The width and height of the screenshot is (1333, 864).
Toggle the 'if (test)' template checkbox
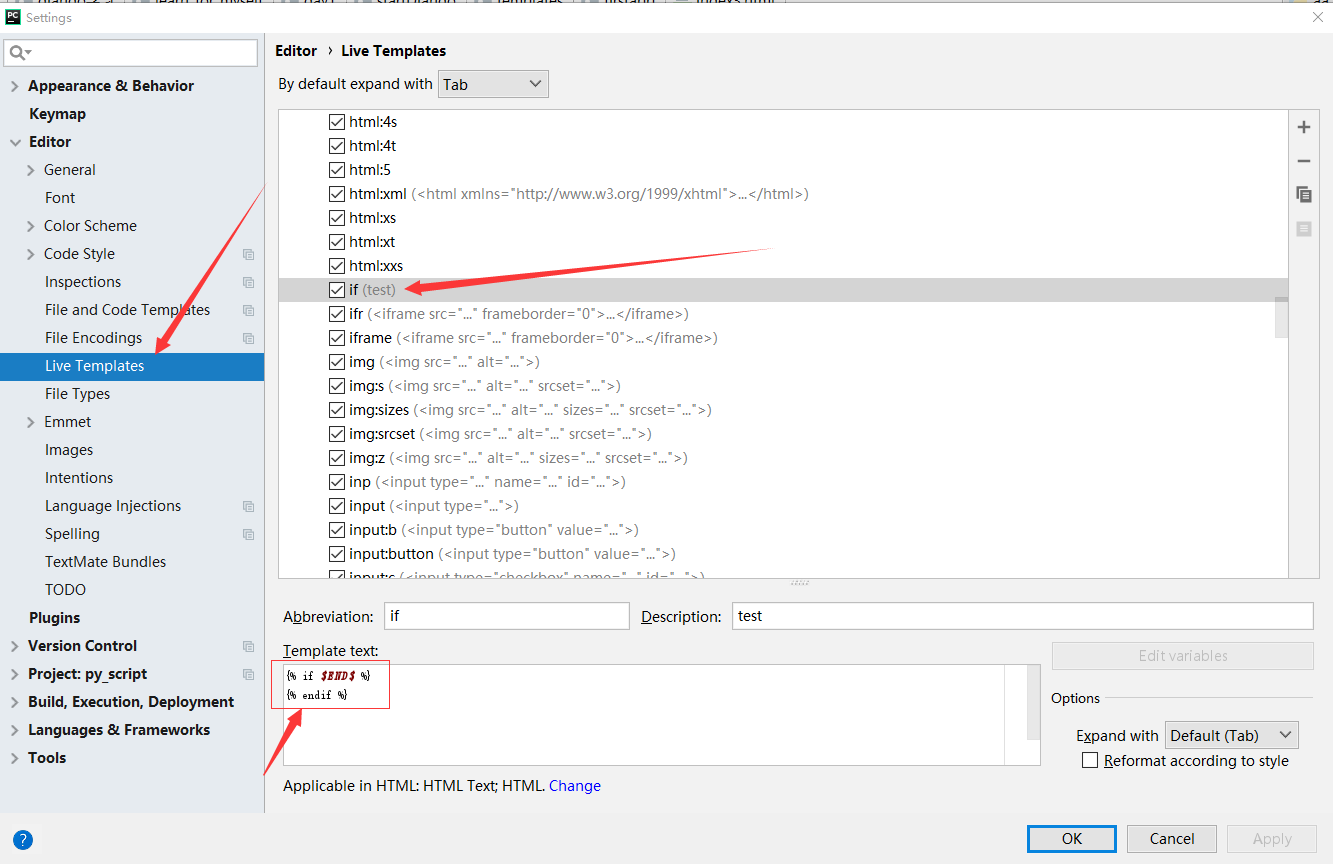click(337, 290)
